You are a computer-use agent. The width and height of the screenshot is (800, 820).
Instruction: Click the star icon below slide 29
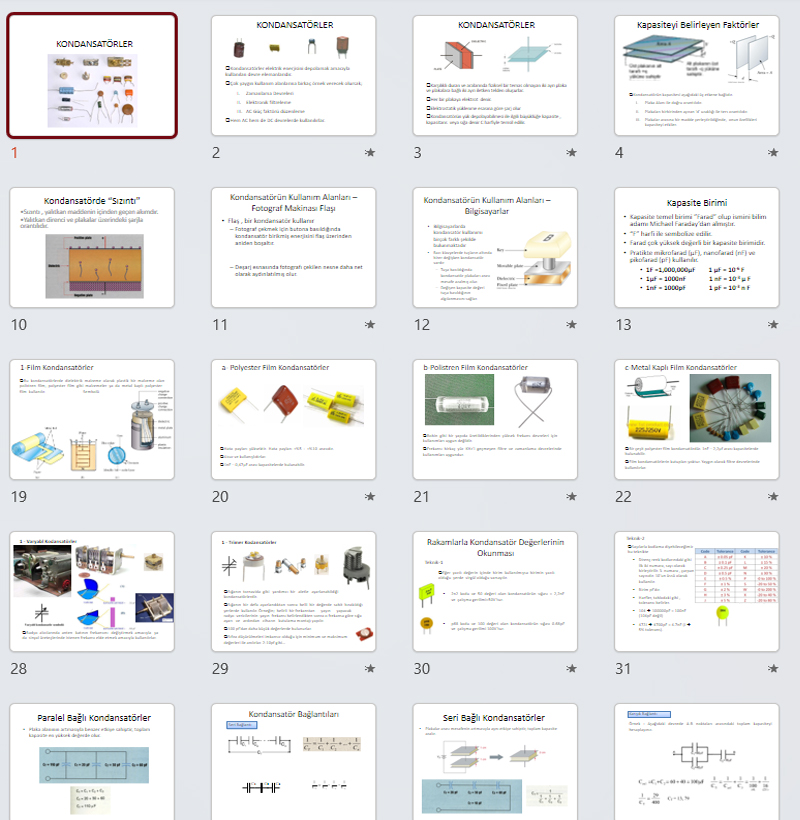[370, 669]
